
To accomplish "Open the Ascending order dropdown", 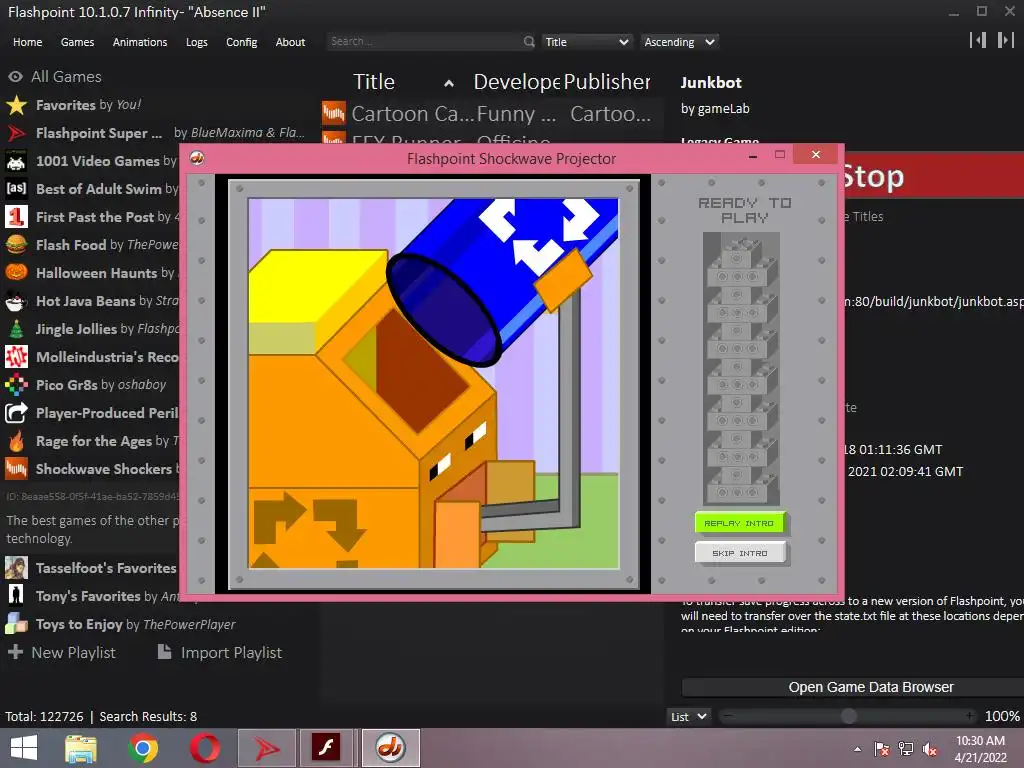I will (x=679, y=42).
